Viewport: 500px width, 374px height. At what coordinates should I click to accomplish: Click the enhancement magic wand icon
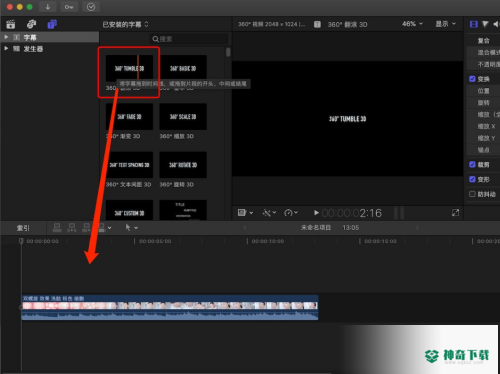(266, 212)
